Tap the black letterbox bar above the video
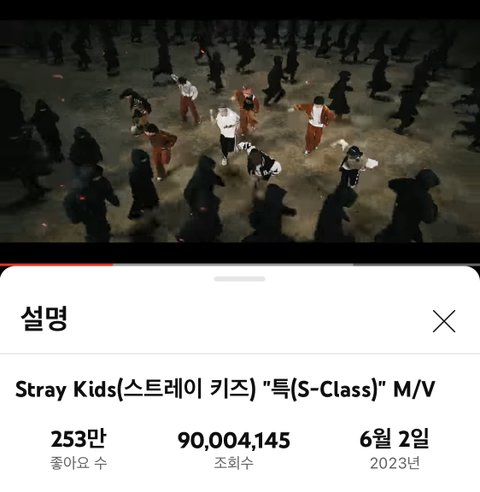The width and height of the screenshot is (480, 492). 240,10
